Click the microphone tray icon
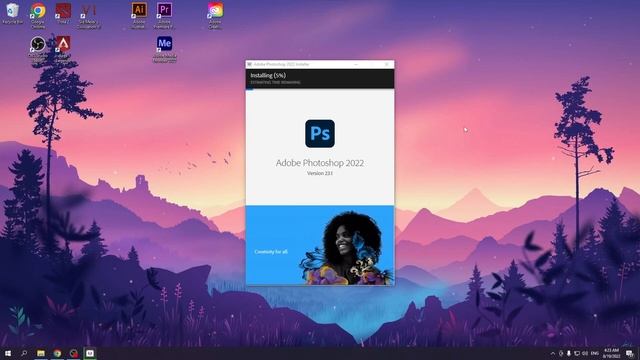Screen dimensions: 640x360 [x=569, y=353]
